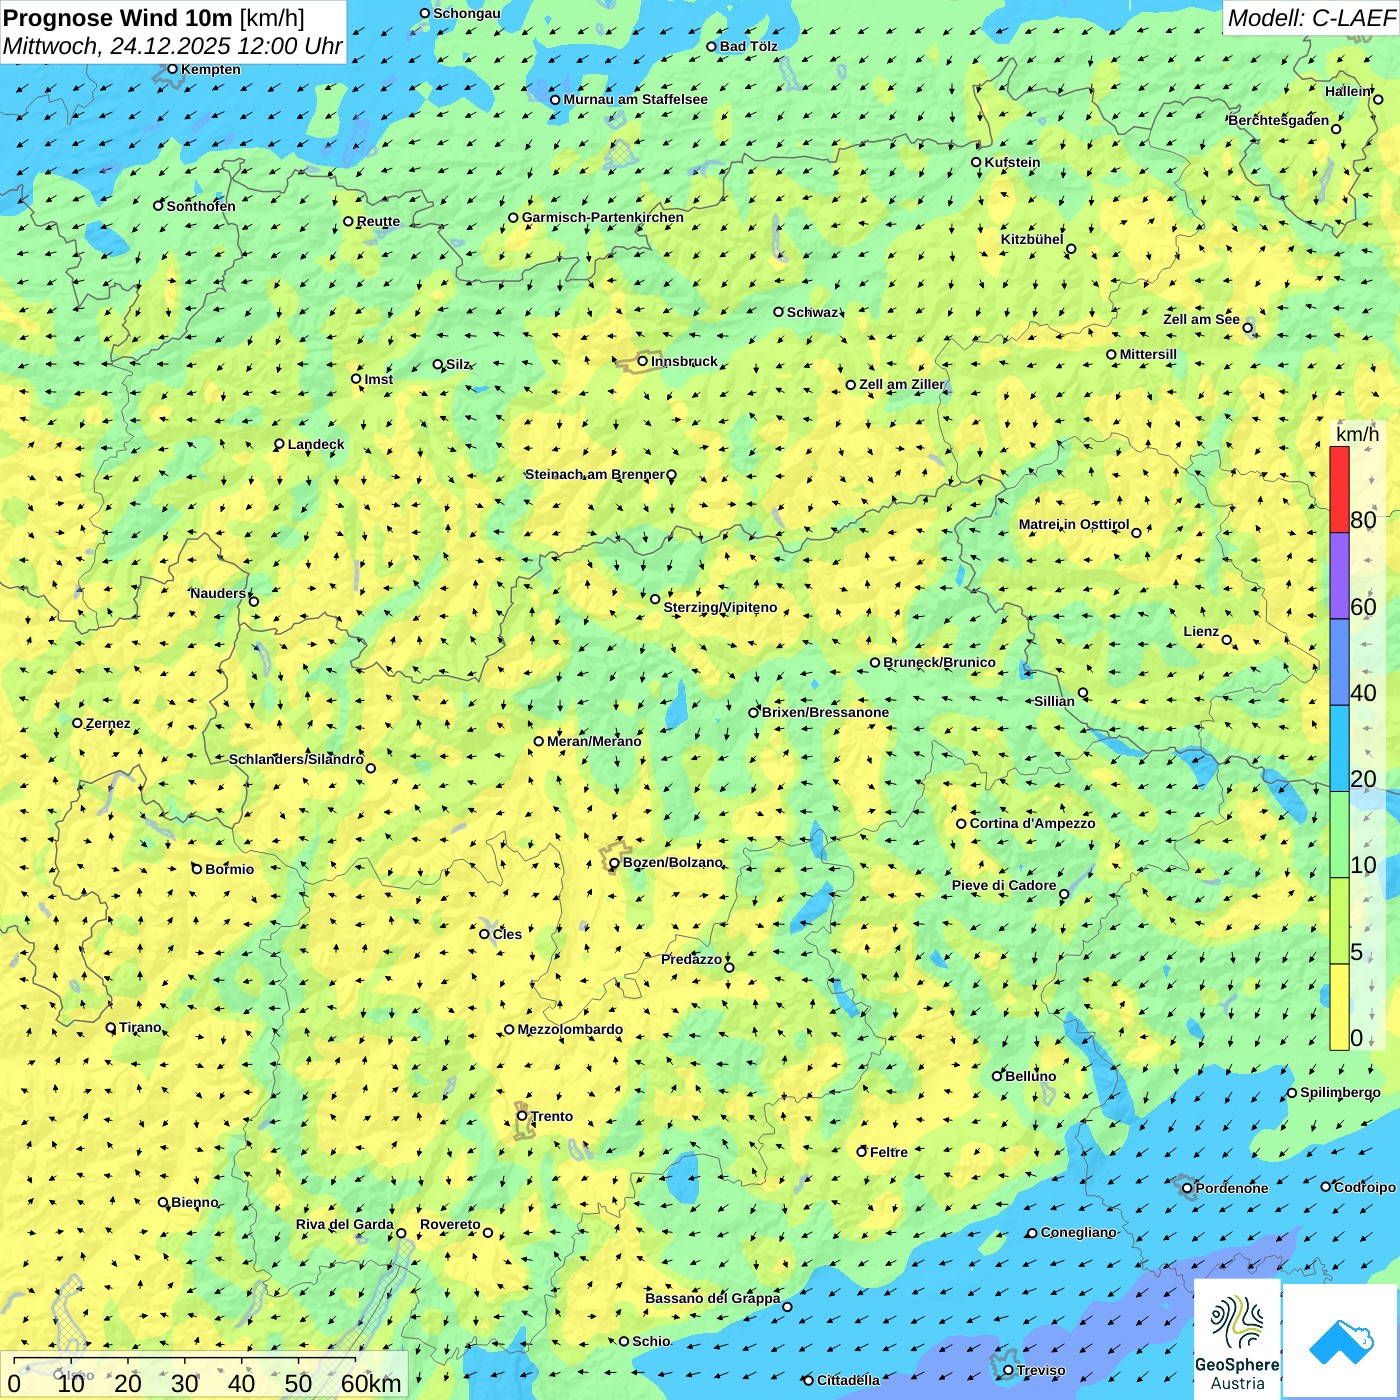
Task: Click the 'Zell am Ziller' label
Action: click(x=902, y=384)
